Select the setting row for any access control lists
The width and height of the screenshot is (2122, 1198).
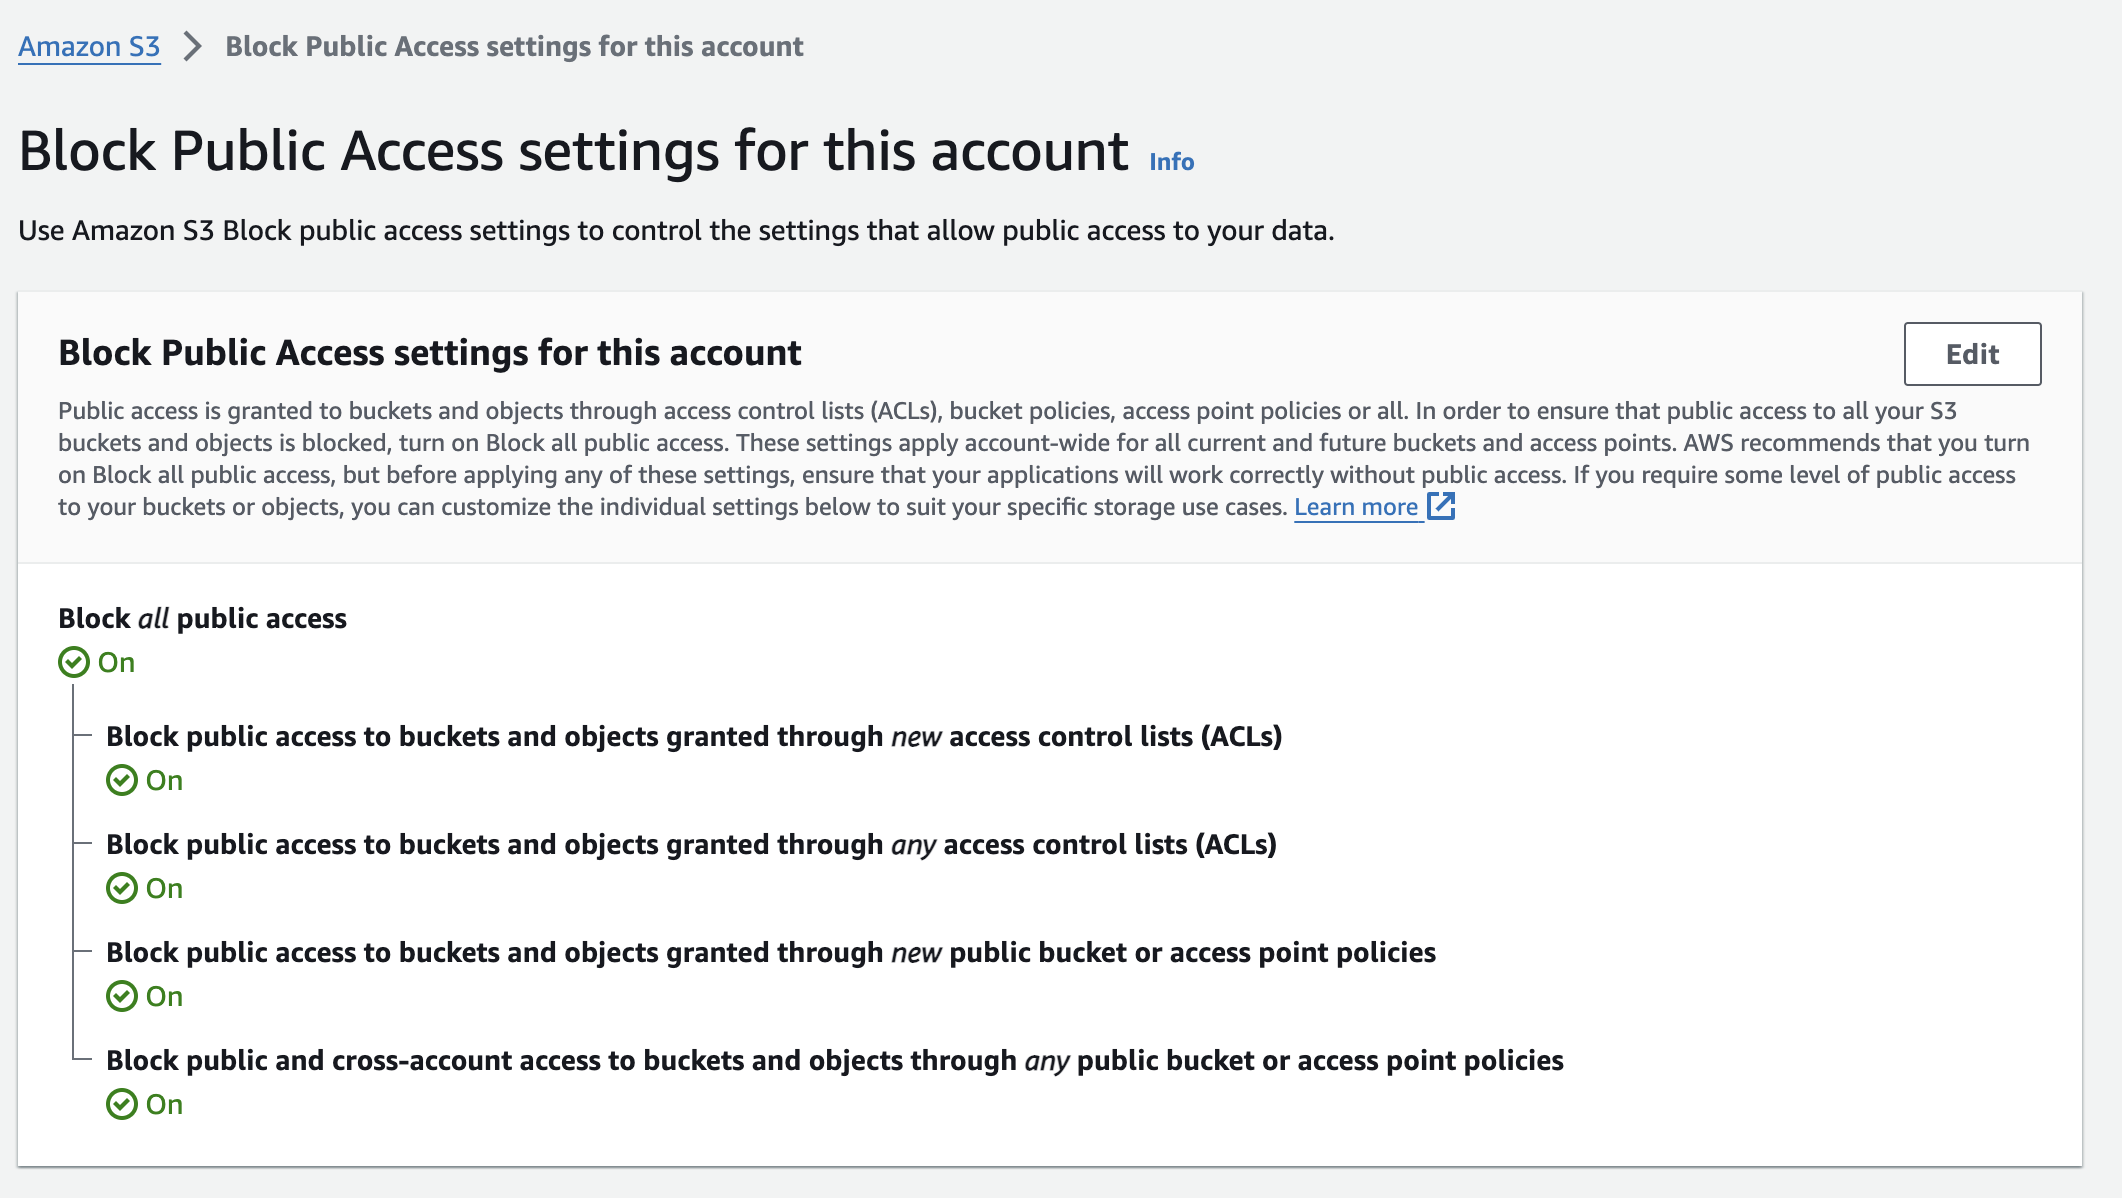click(x=692, y=844)
